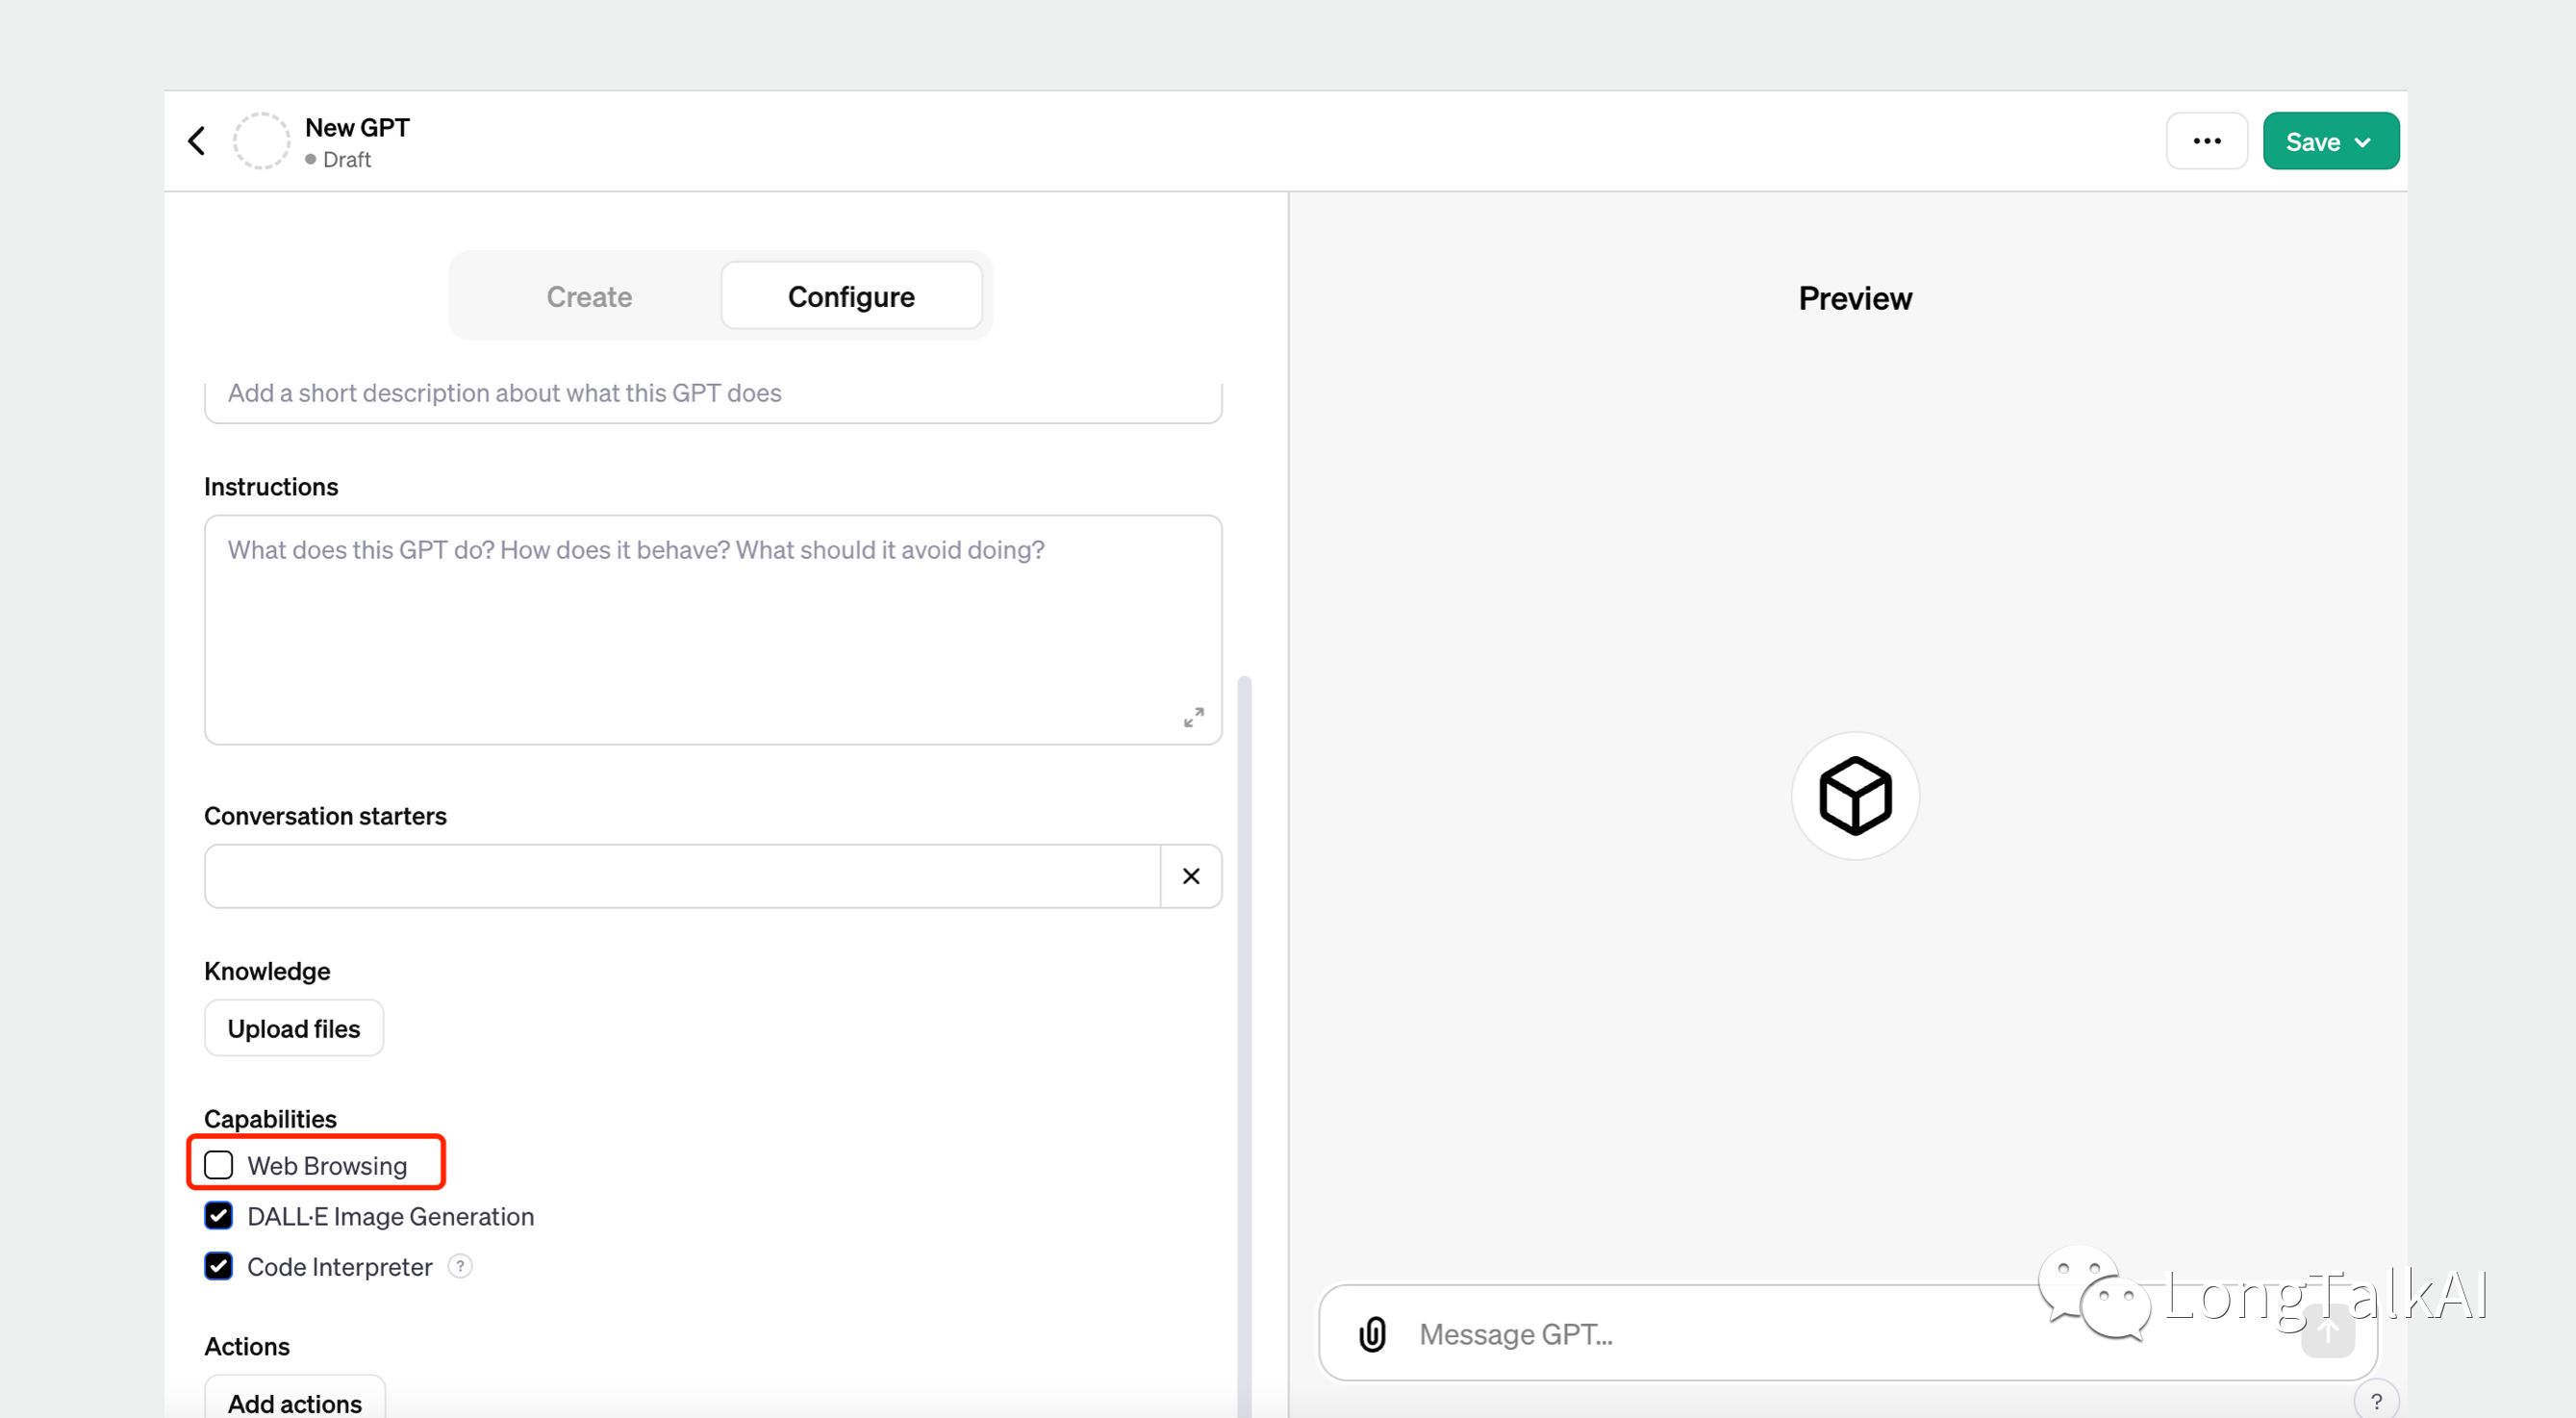Viewport: 2576px width, 1418px height.
Task: Click the paperclip attach file icon
Action: click(x=1372, y=1333)
